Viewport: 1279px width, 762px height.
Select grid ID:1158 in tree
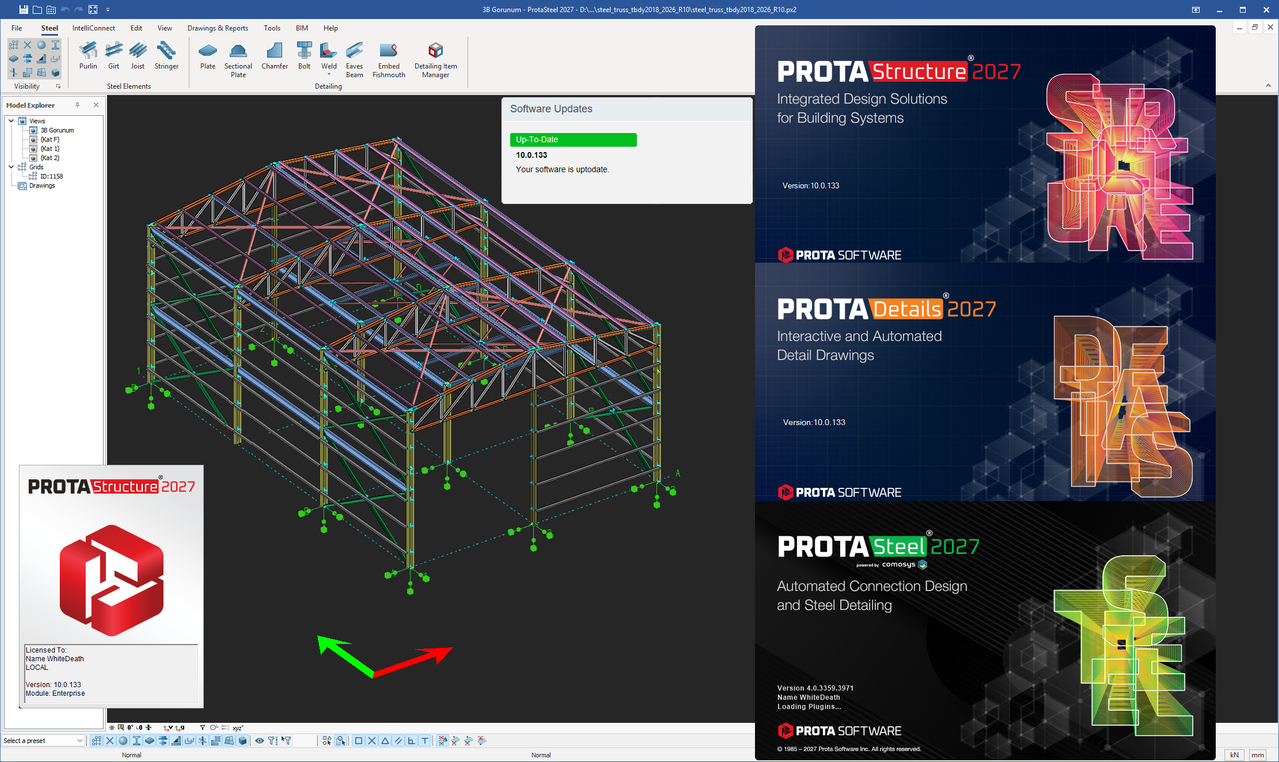51,176
